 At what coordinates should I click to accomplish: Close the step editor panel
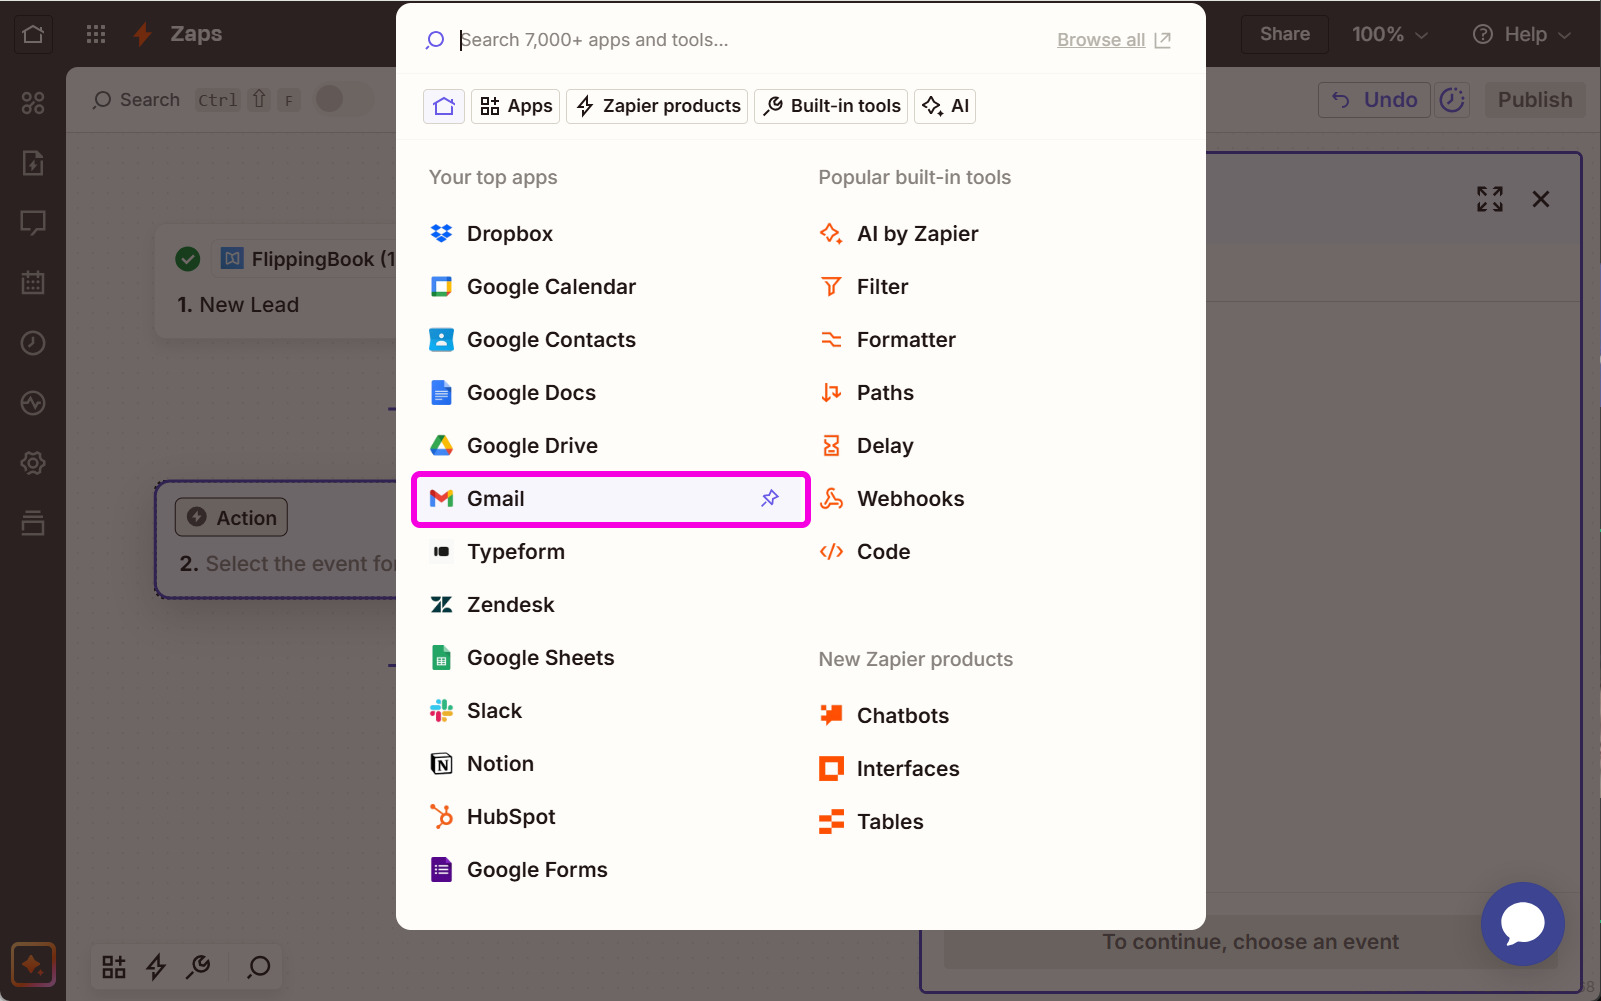click(1541, 199)
